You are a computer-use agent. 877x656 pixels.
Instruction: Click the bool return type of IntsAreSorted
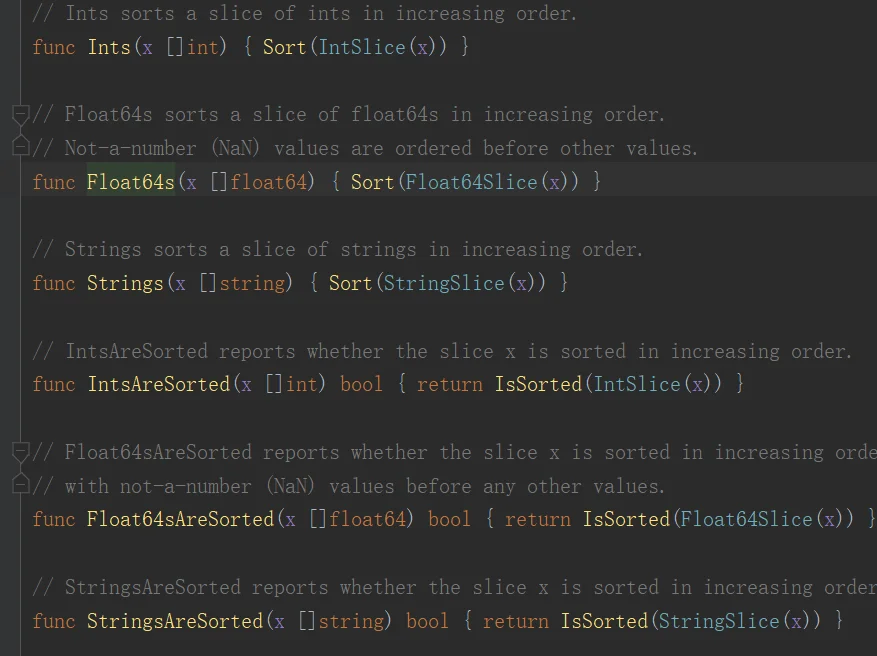(x=361, y=384)
